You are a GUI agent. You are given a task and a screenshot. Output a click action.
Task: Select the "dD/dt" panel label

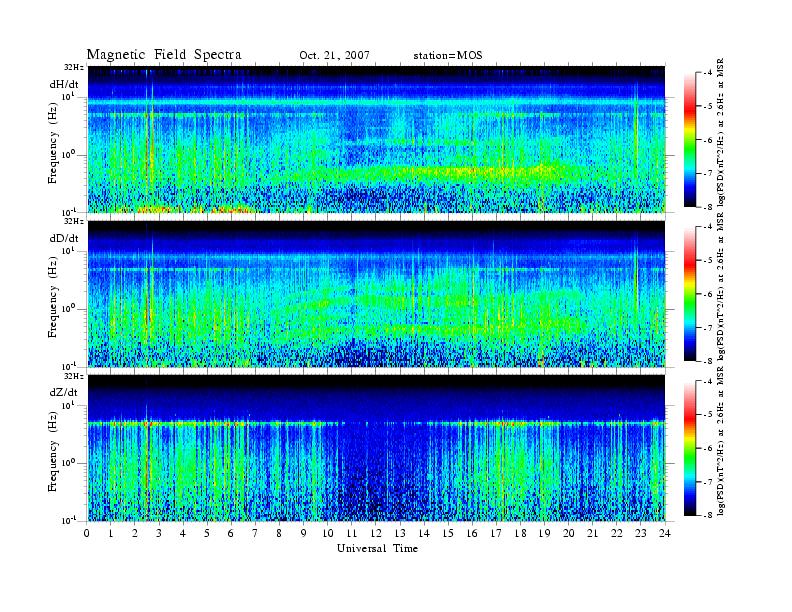pos(64,238)
